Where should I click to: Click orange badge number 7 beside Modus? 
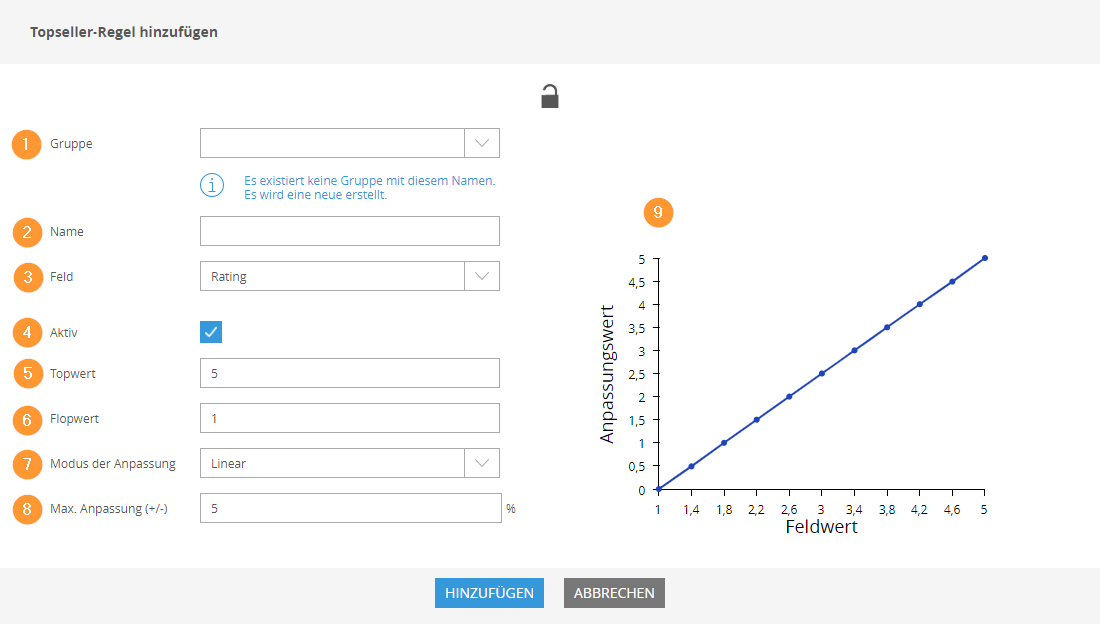tap(26, 464)
